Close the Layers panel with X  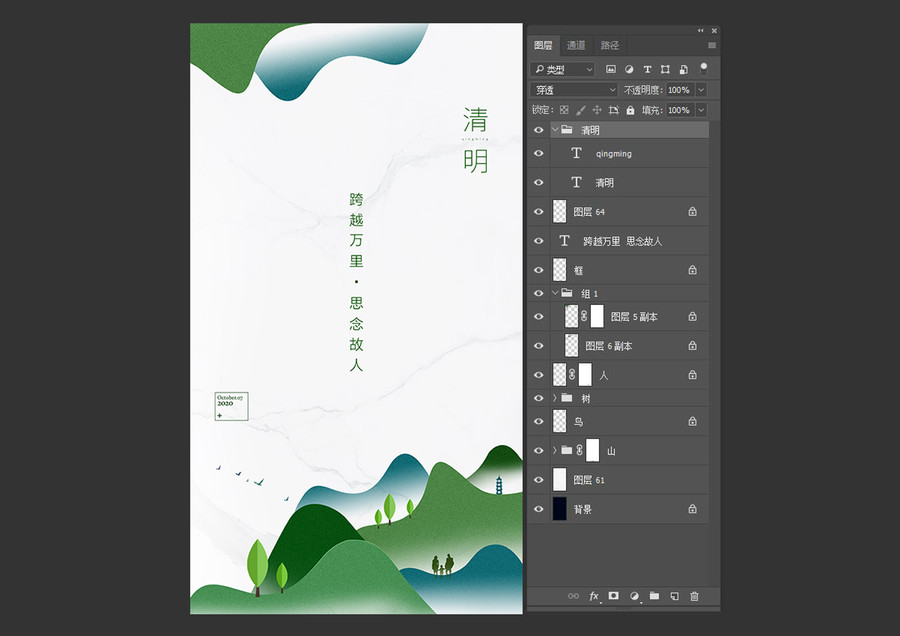pyautogui.click(x=714, y=30)
